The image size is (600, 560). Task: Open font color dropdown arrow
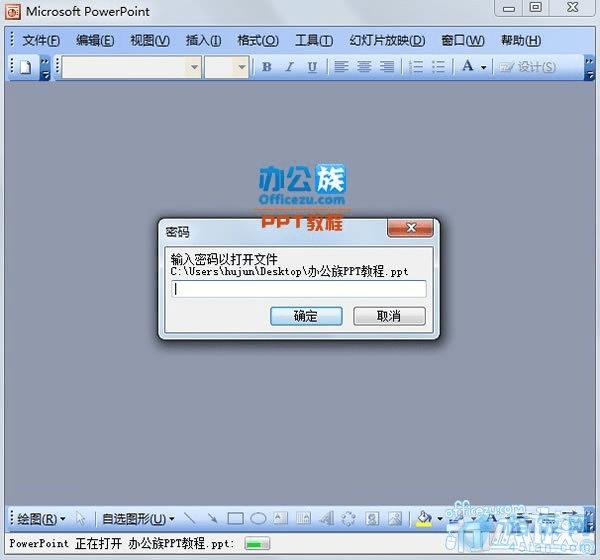[x=484, y=67]
